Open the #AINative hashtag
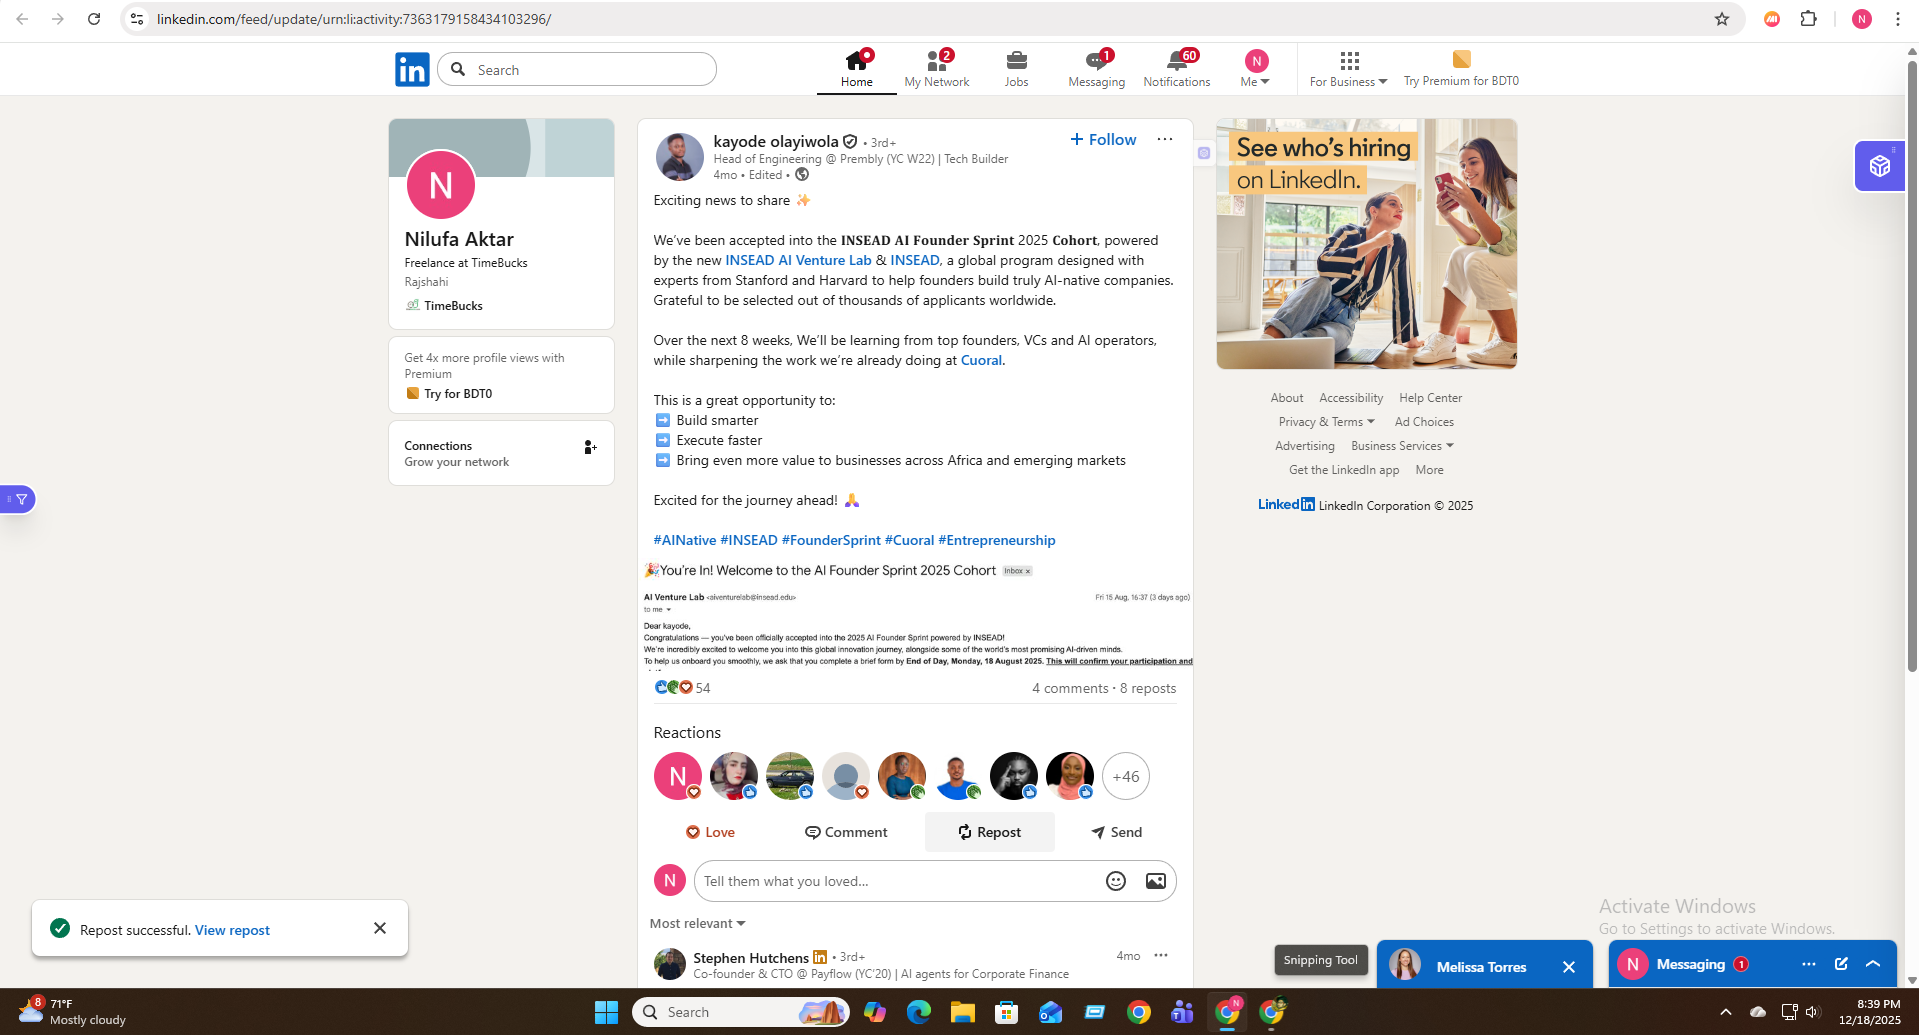The image size is (1919, 1035). (x=685, y=540)
